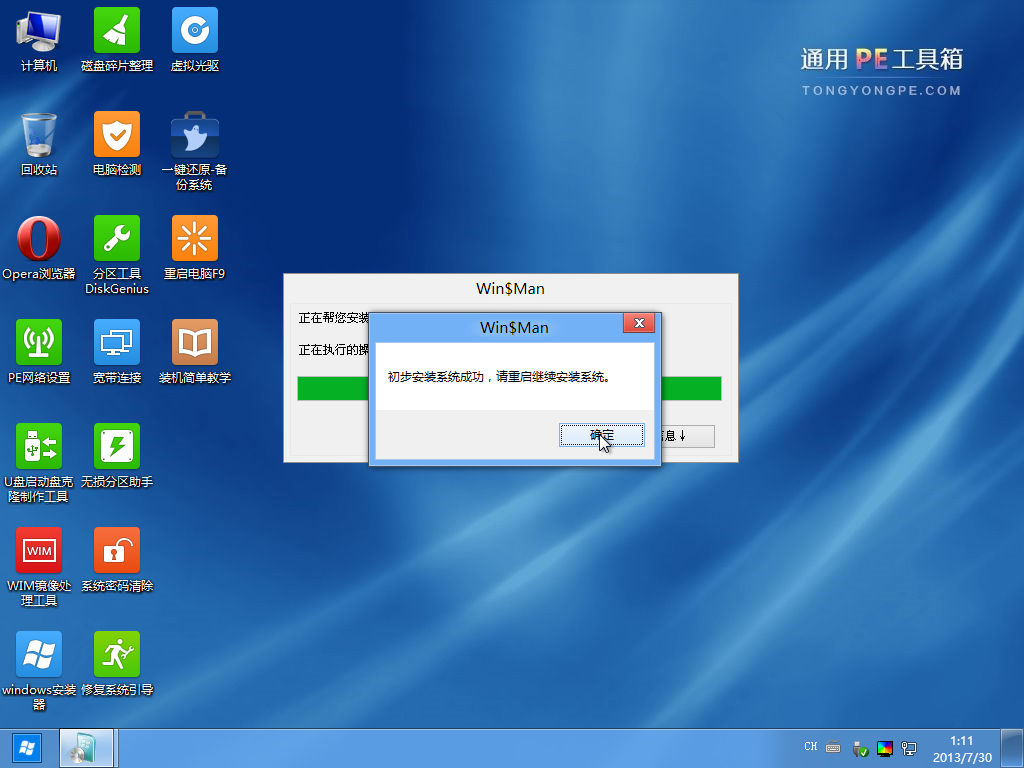Viewport: 1024px width, 768px height.
Task: Click the Start button on taskbar
Action: click(x=27, y=748)
